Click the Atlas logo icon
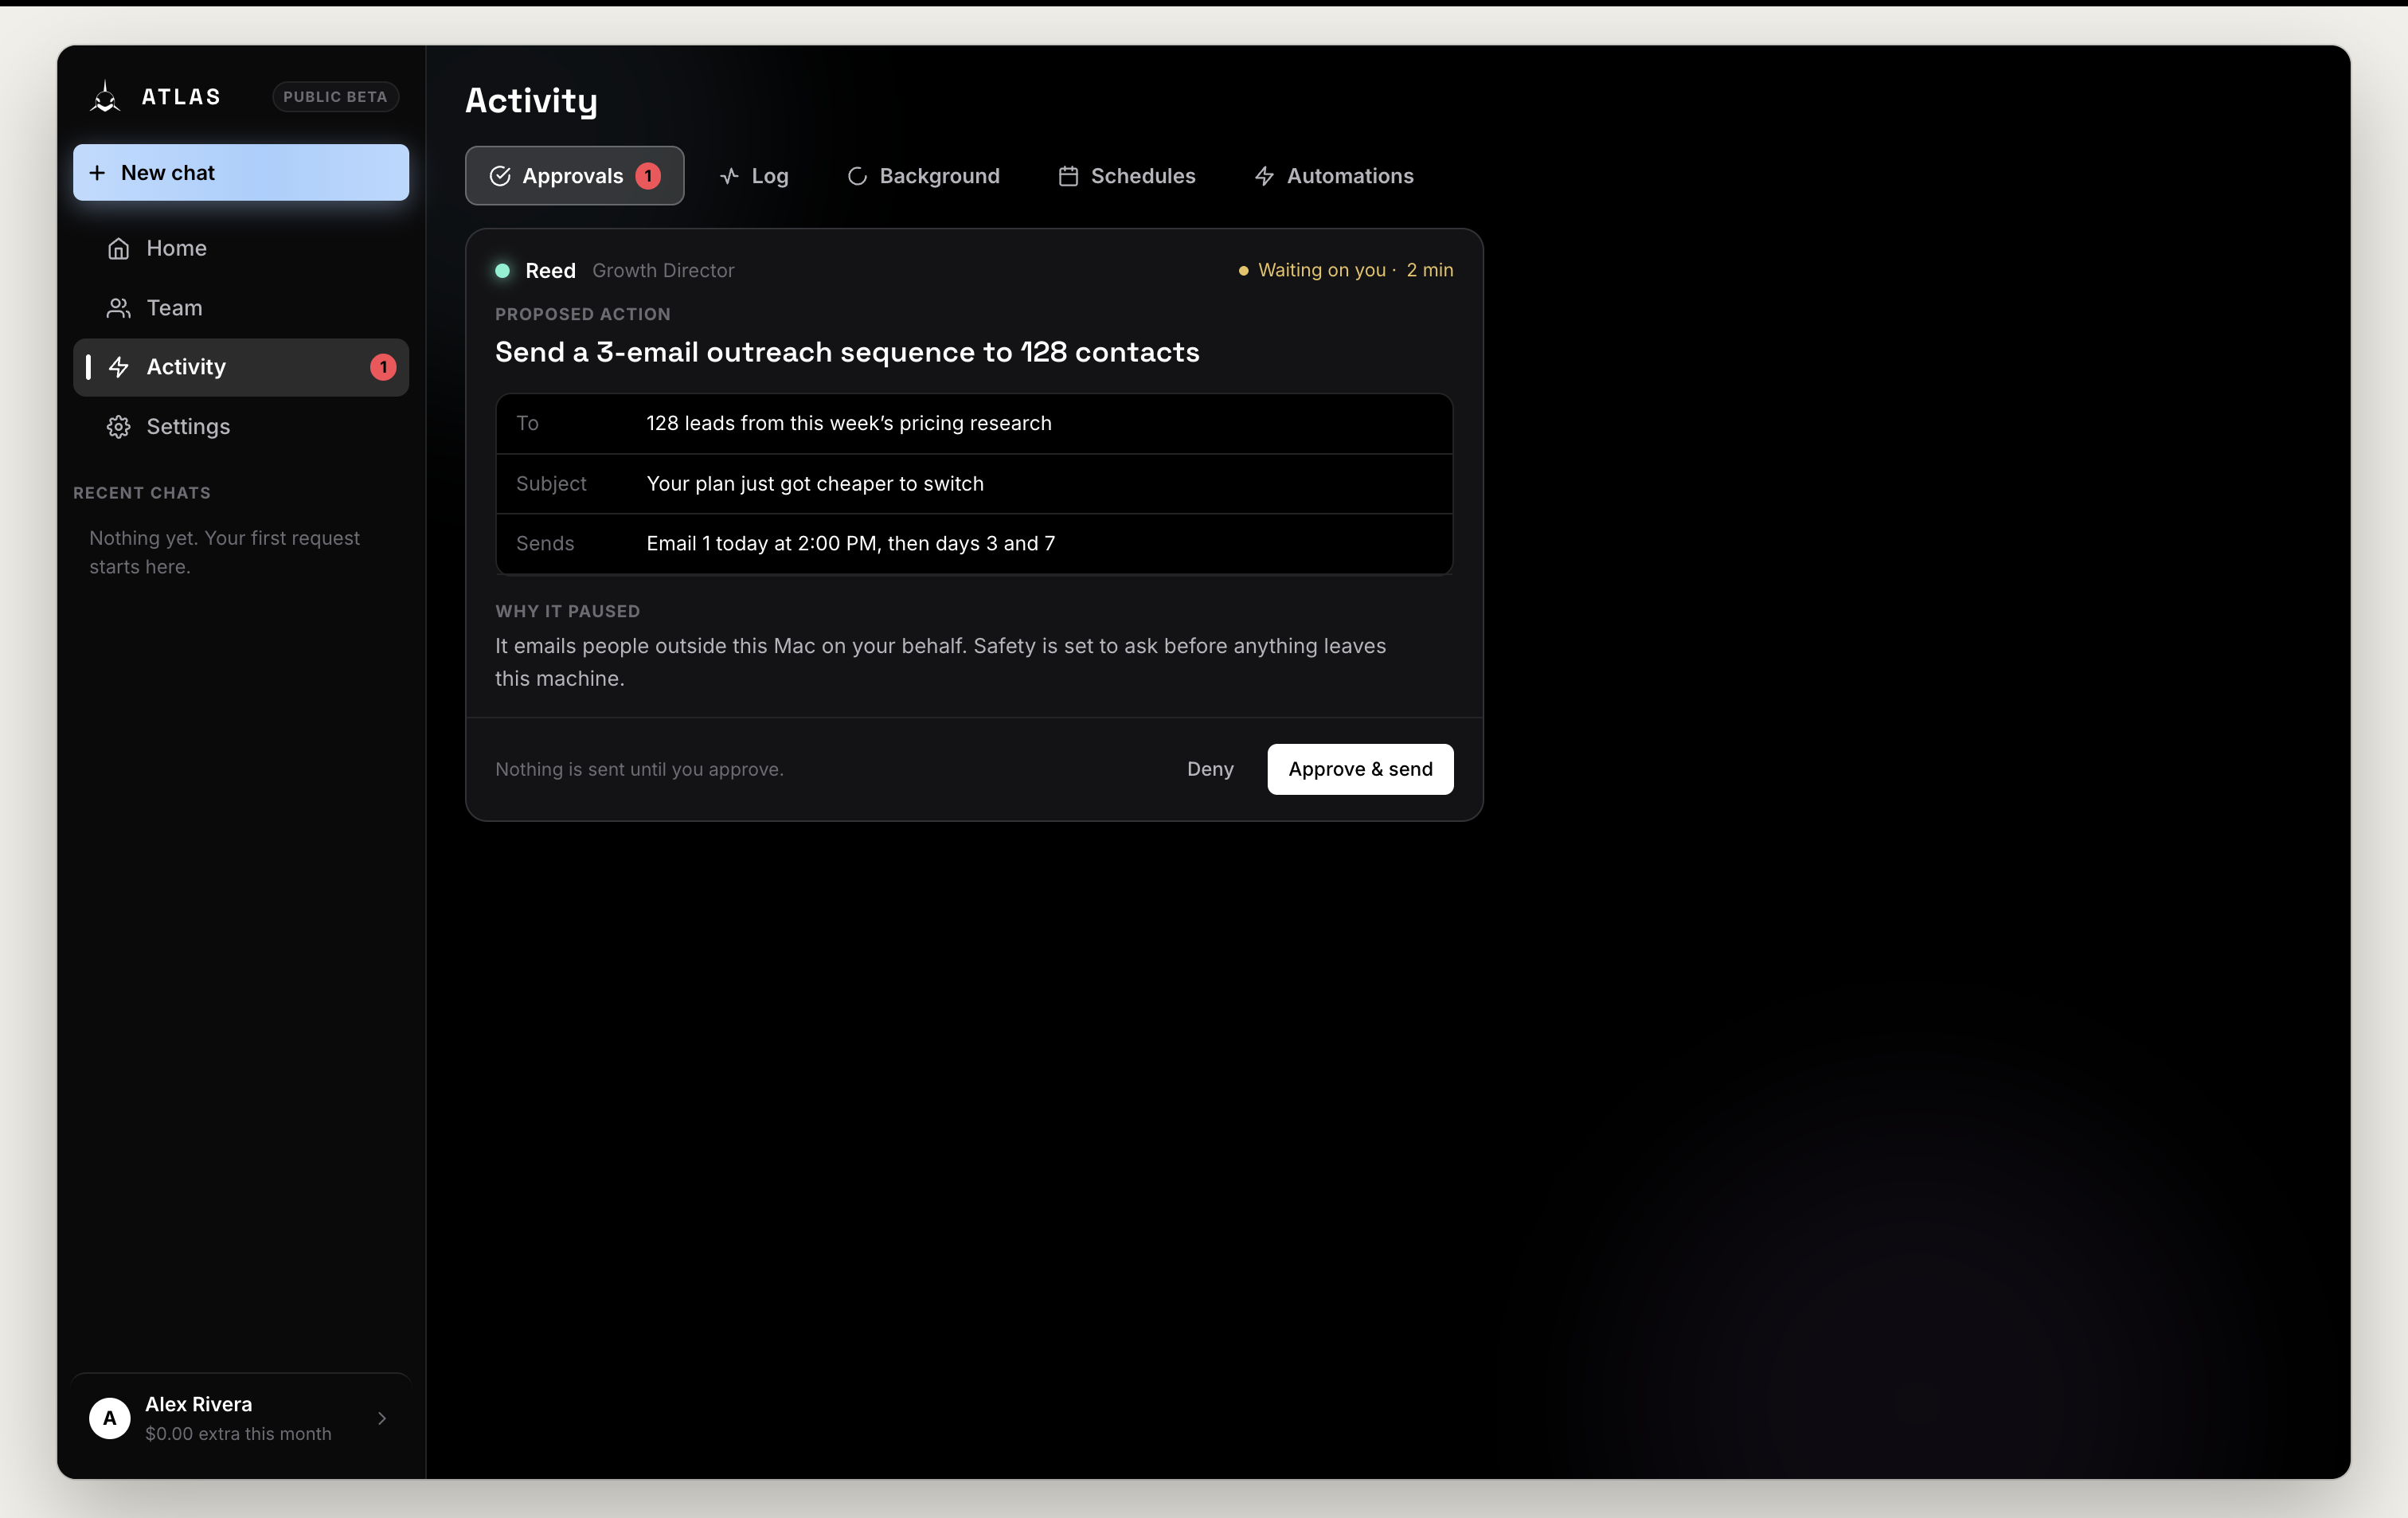Viewport: 2408px width, 1518px height. click(105, 97)
